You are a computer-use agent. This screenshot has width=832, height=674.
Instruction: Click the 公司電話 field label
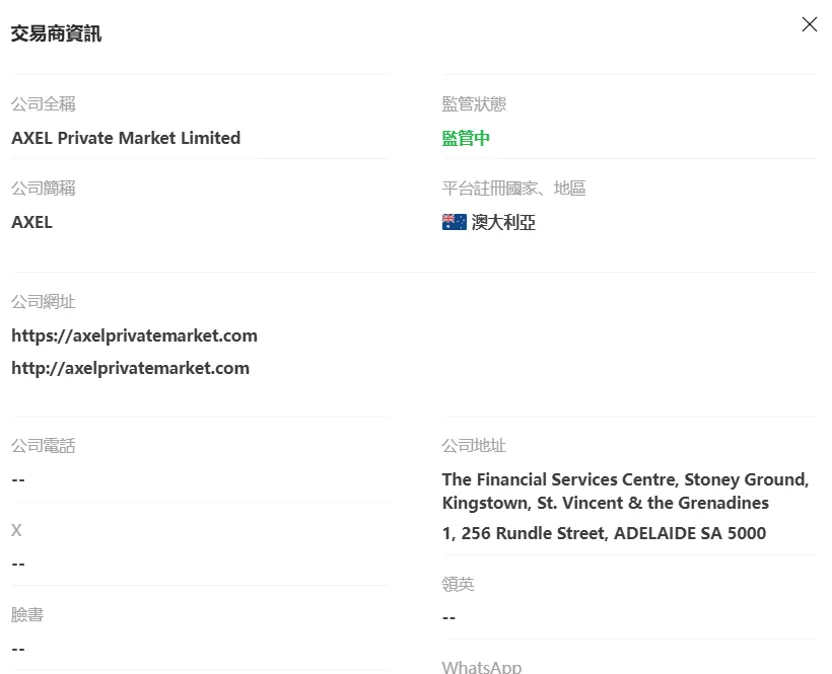click(x=44, y=446)
